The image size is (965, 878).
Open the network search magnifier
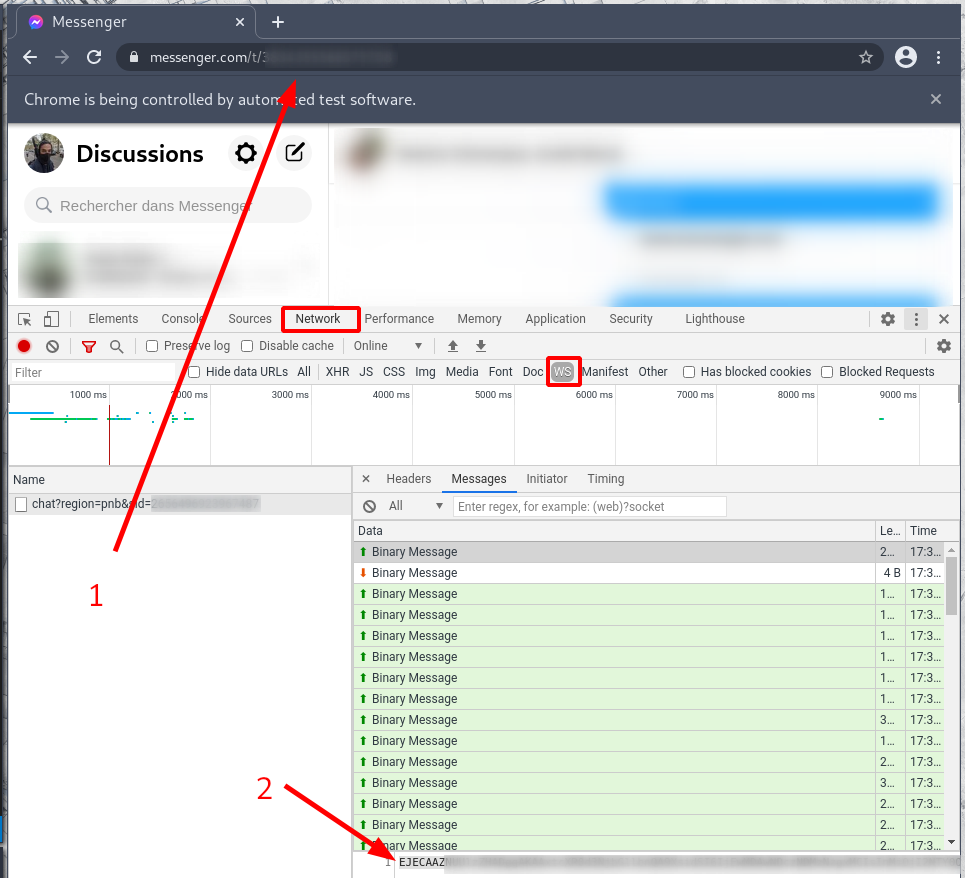[116, 346]
